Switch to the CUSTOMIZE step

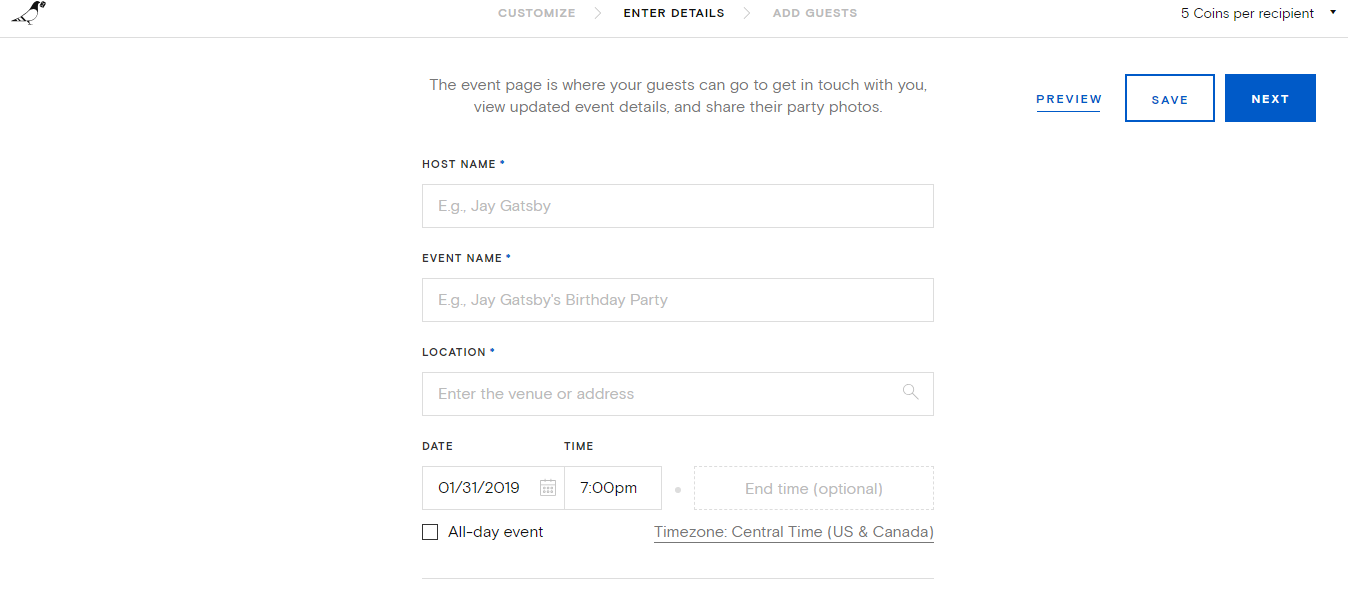(537, 13)
